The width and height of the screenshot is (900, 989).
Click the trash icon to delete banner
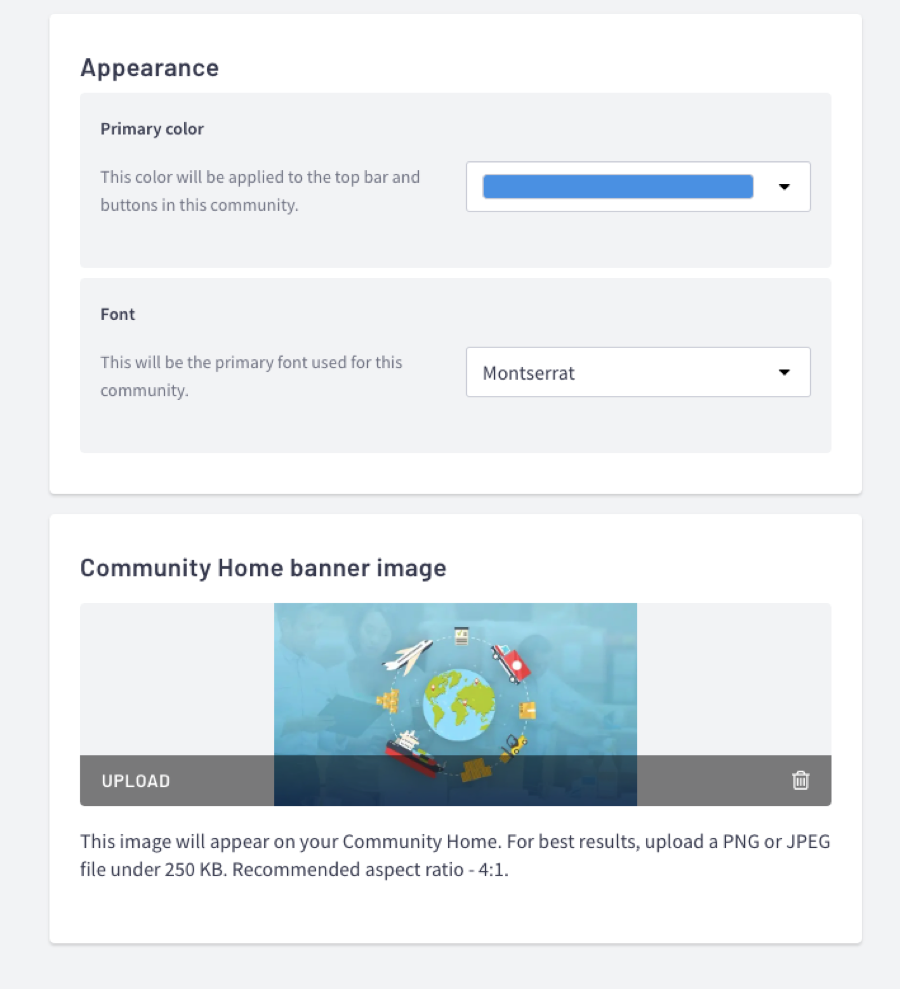(x=800, y=781)
